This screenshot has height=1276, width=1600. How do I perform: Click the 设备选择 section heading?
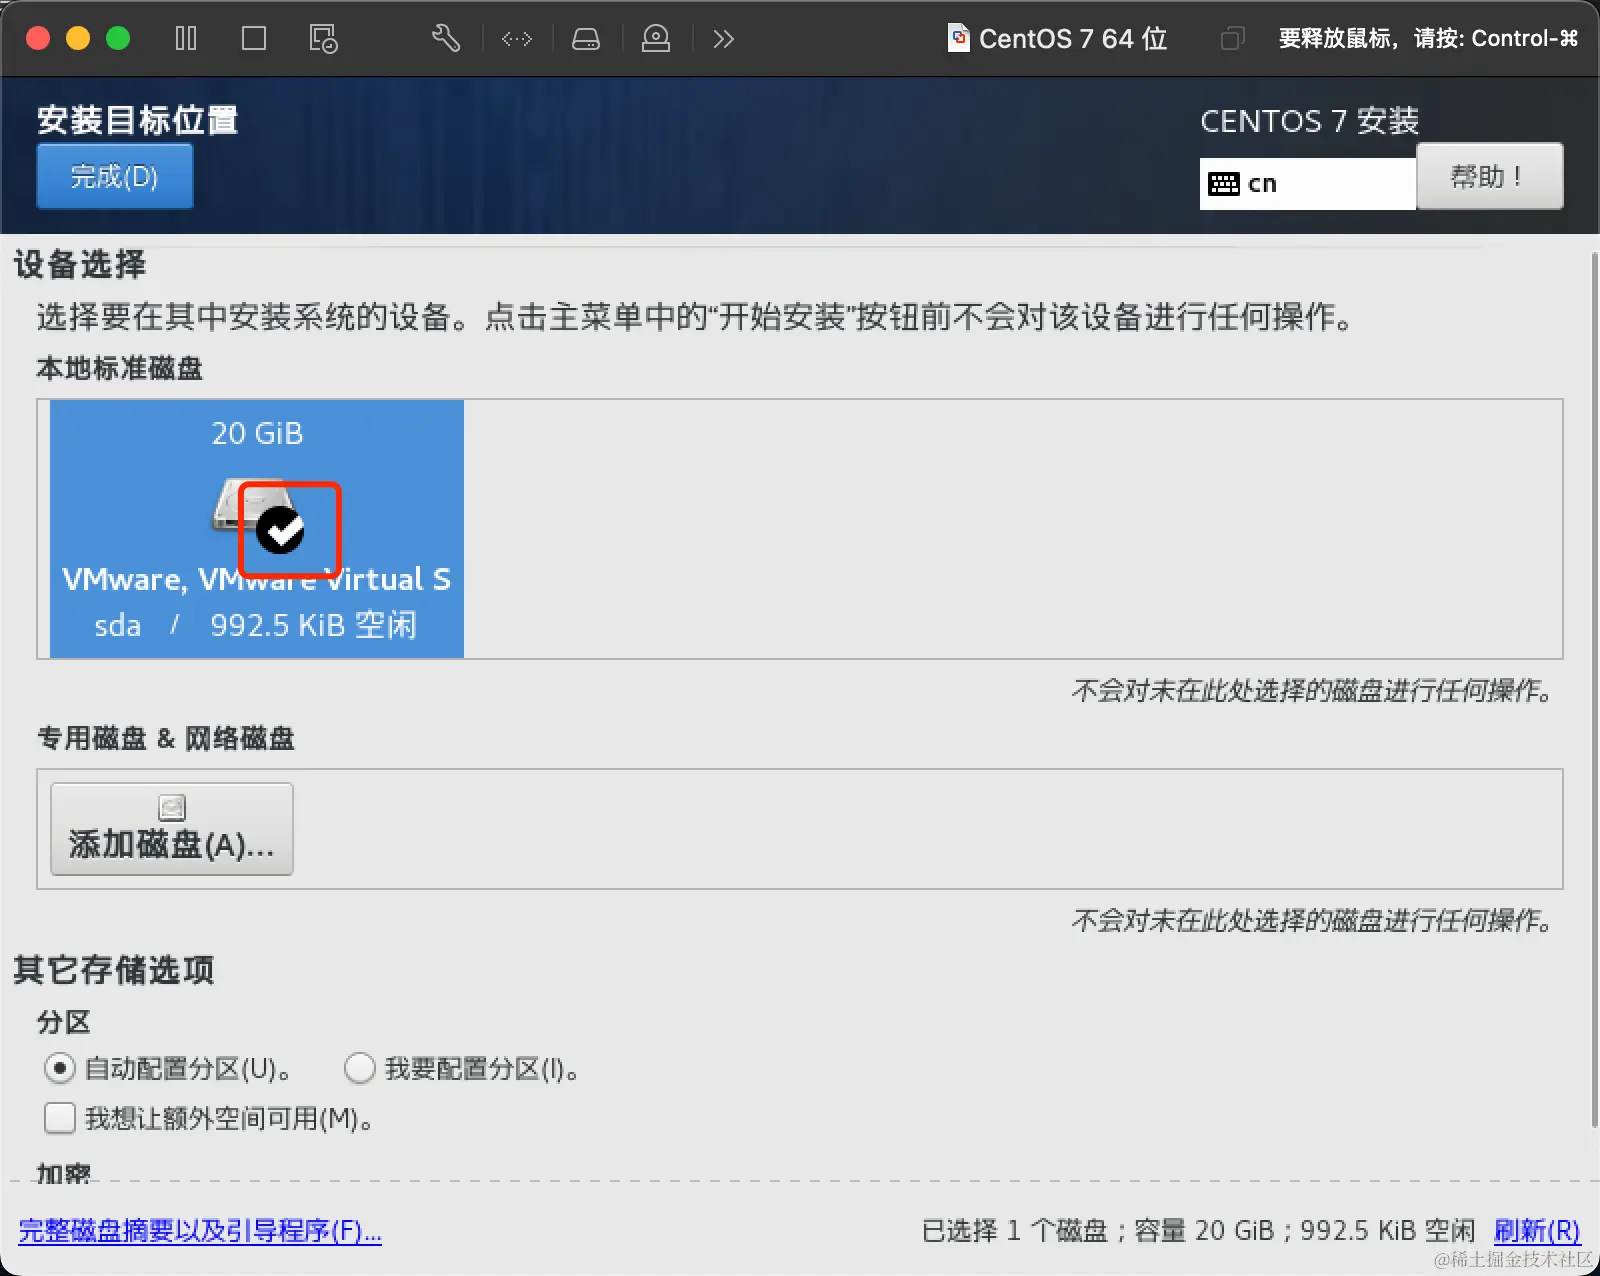coord(80,264)
